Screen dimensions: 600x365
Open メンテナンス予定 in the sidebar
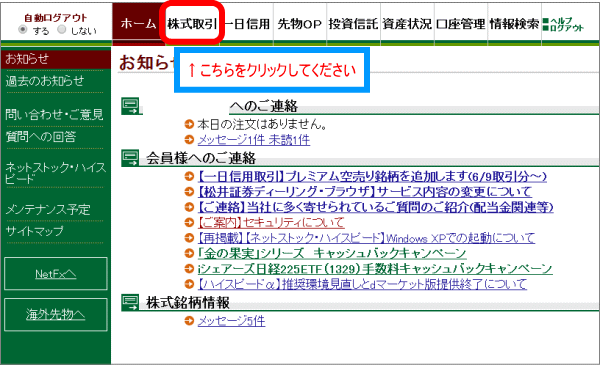48,209
